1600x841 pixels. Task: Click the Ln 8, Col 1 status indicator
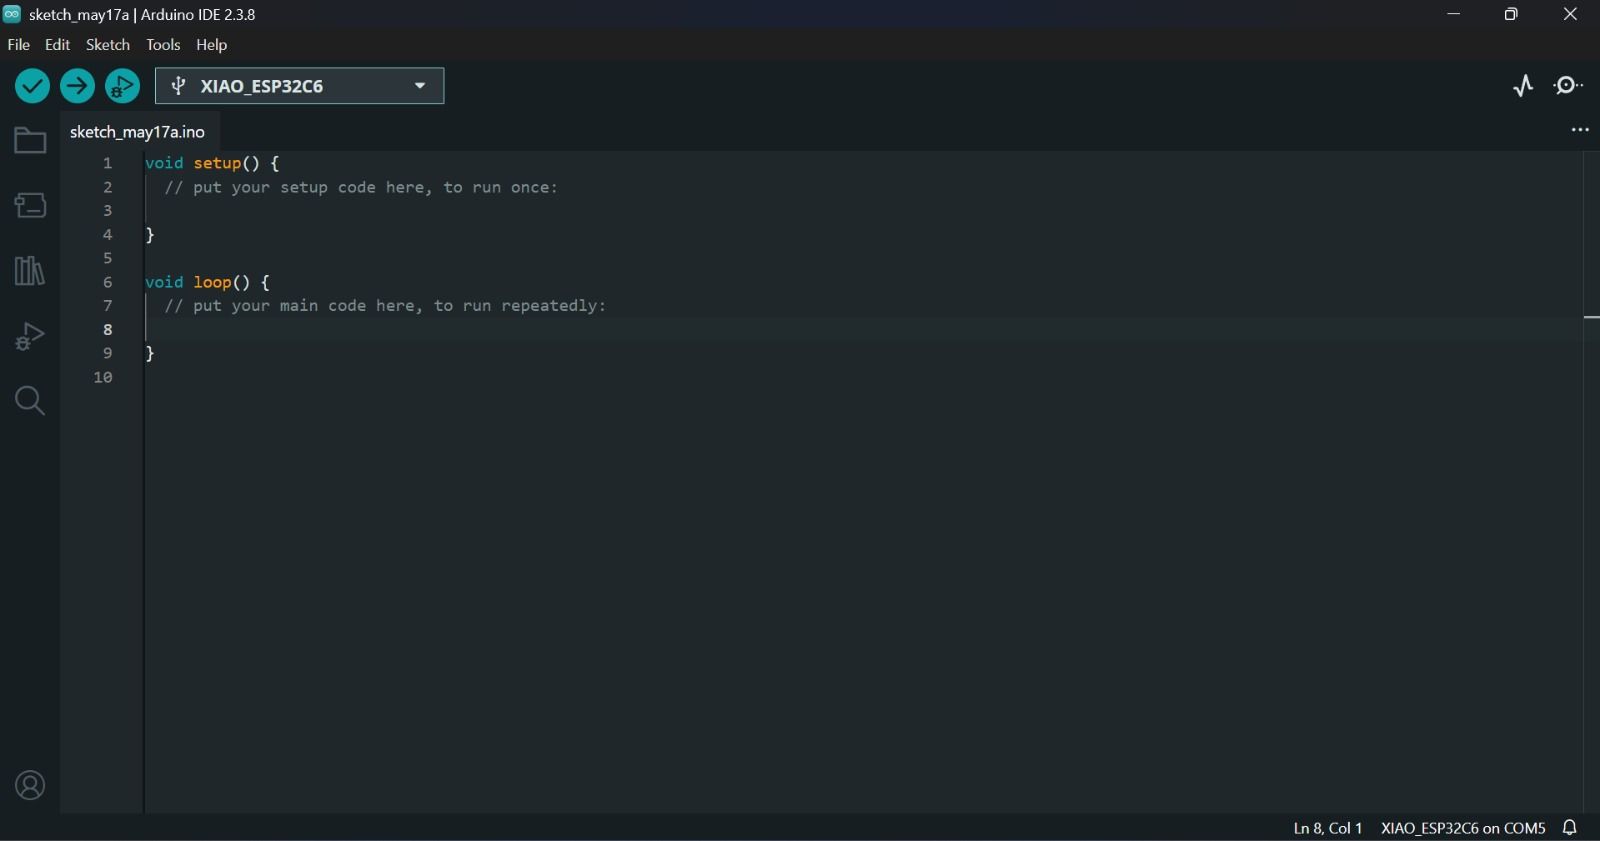(1328, 828)
